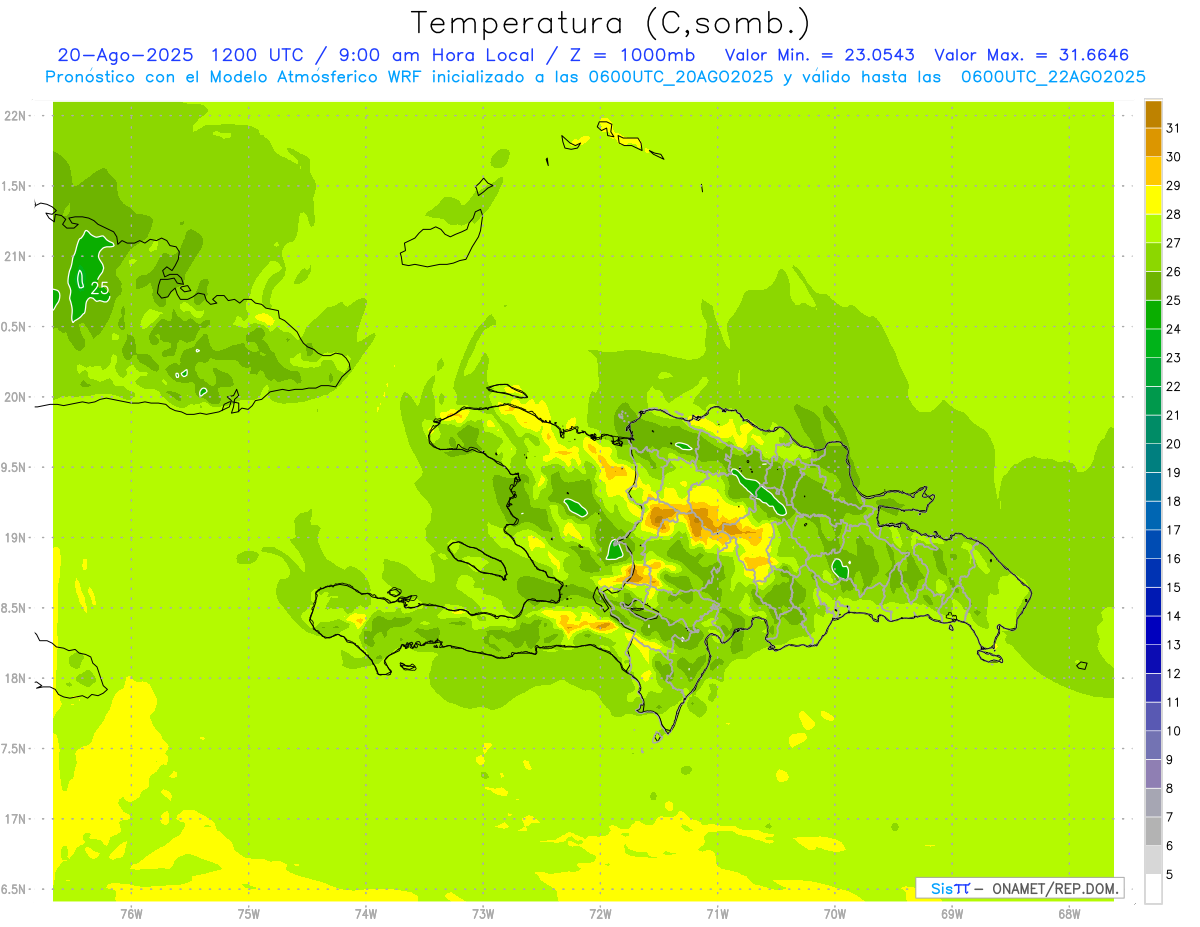Pick the mauve legend swatch between 8 and 9
Viewport: 1200px width, 927px height.
(x=1153, y=773)
